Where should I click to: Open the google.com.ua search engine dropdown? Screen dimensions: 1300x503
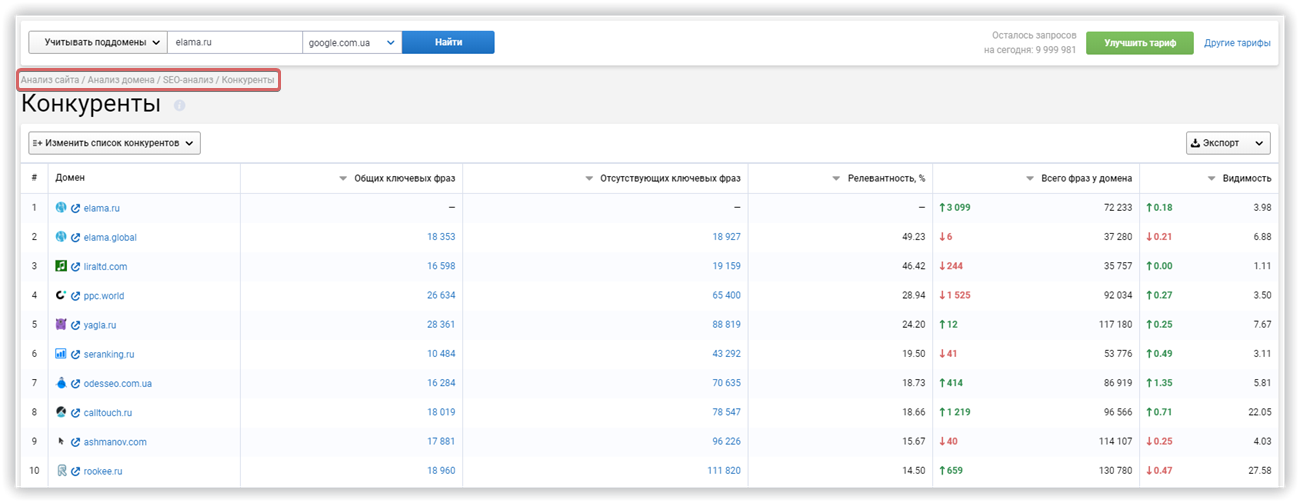pyautogui.click(x=352, y=42)
